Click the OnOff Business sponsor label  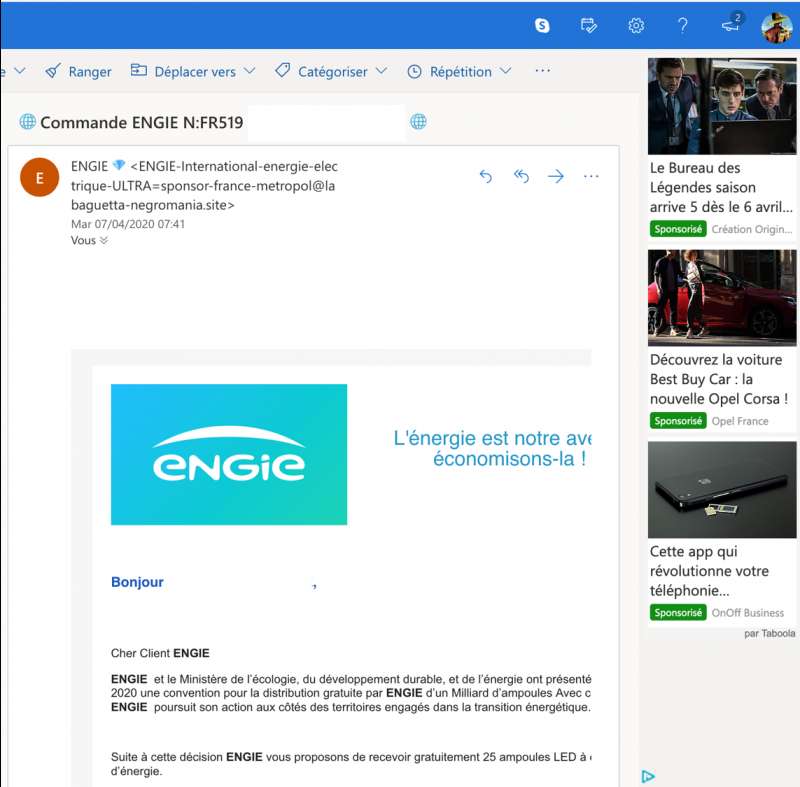747,613
